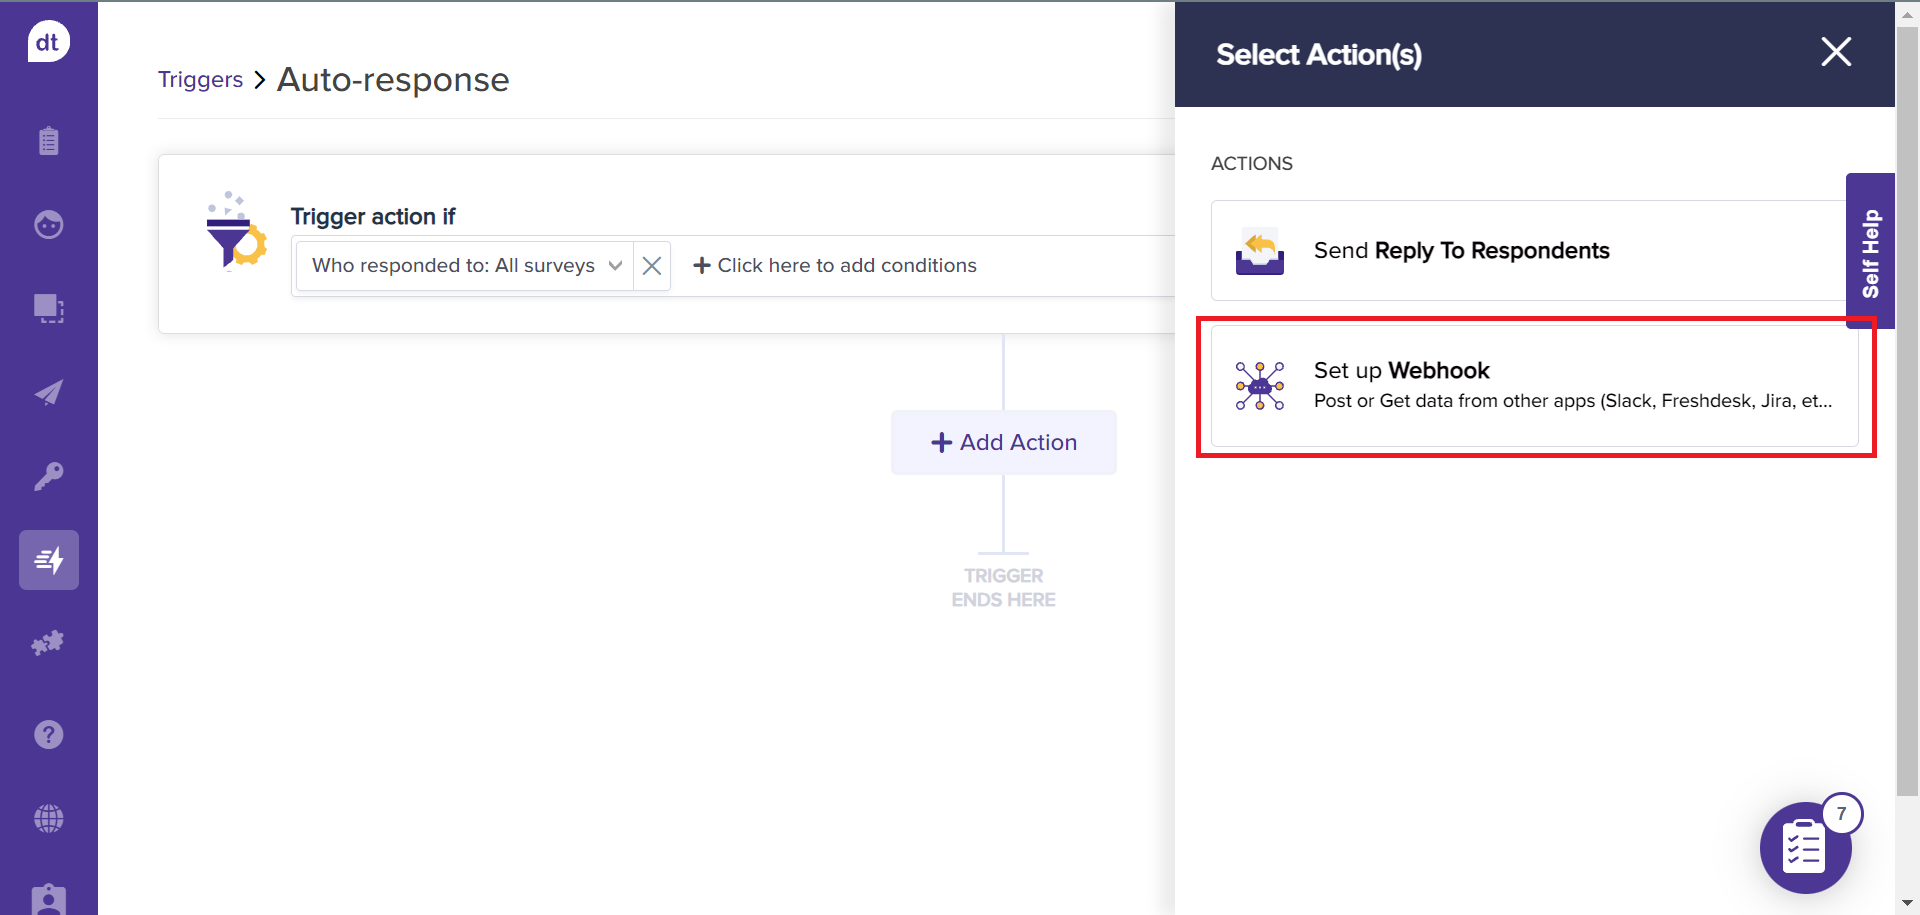Close the Select Action(s) panel
This screenshot has width=1920, height=915.
(1836, 52)
